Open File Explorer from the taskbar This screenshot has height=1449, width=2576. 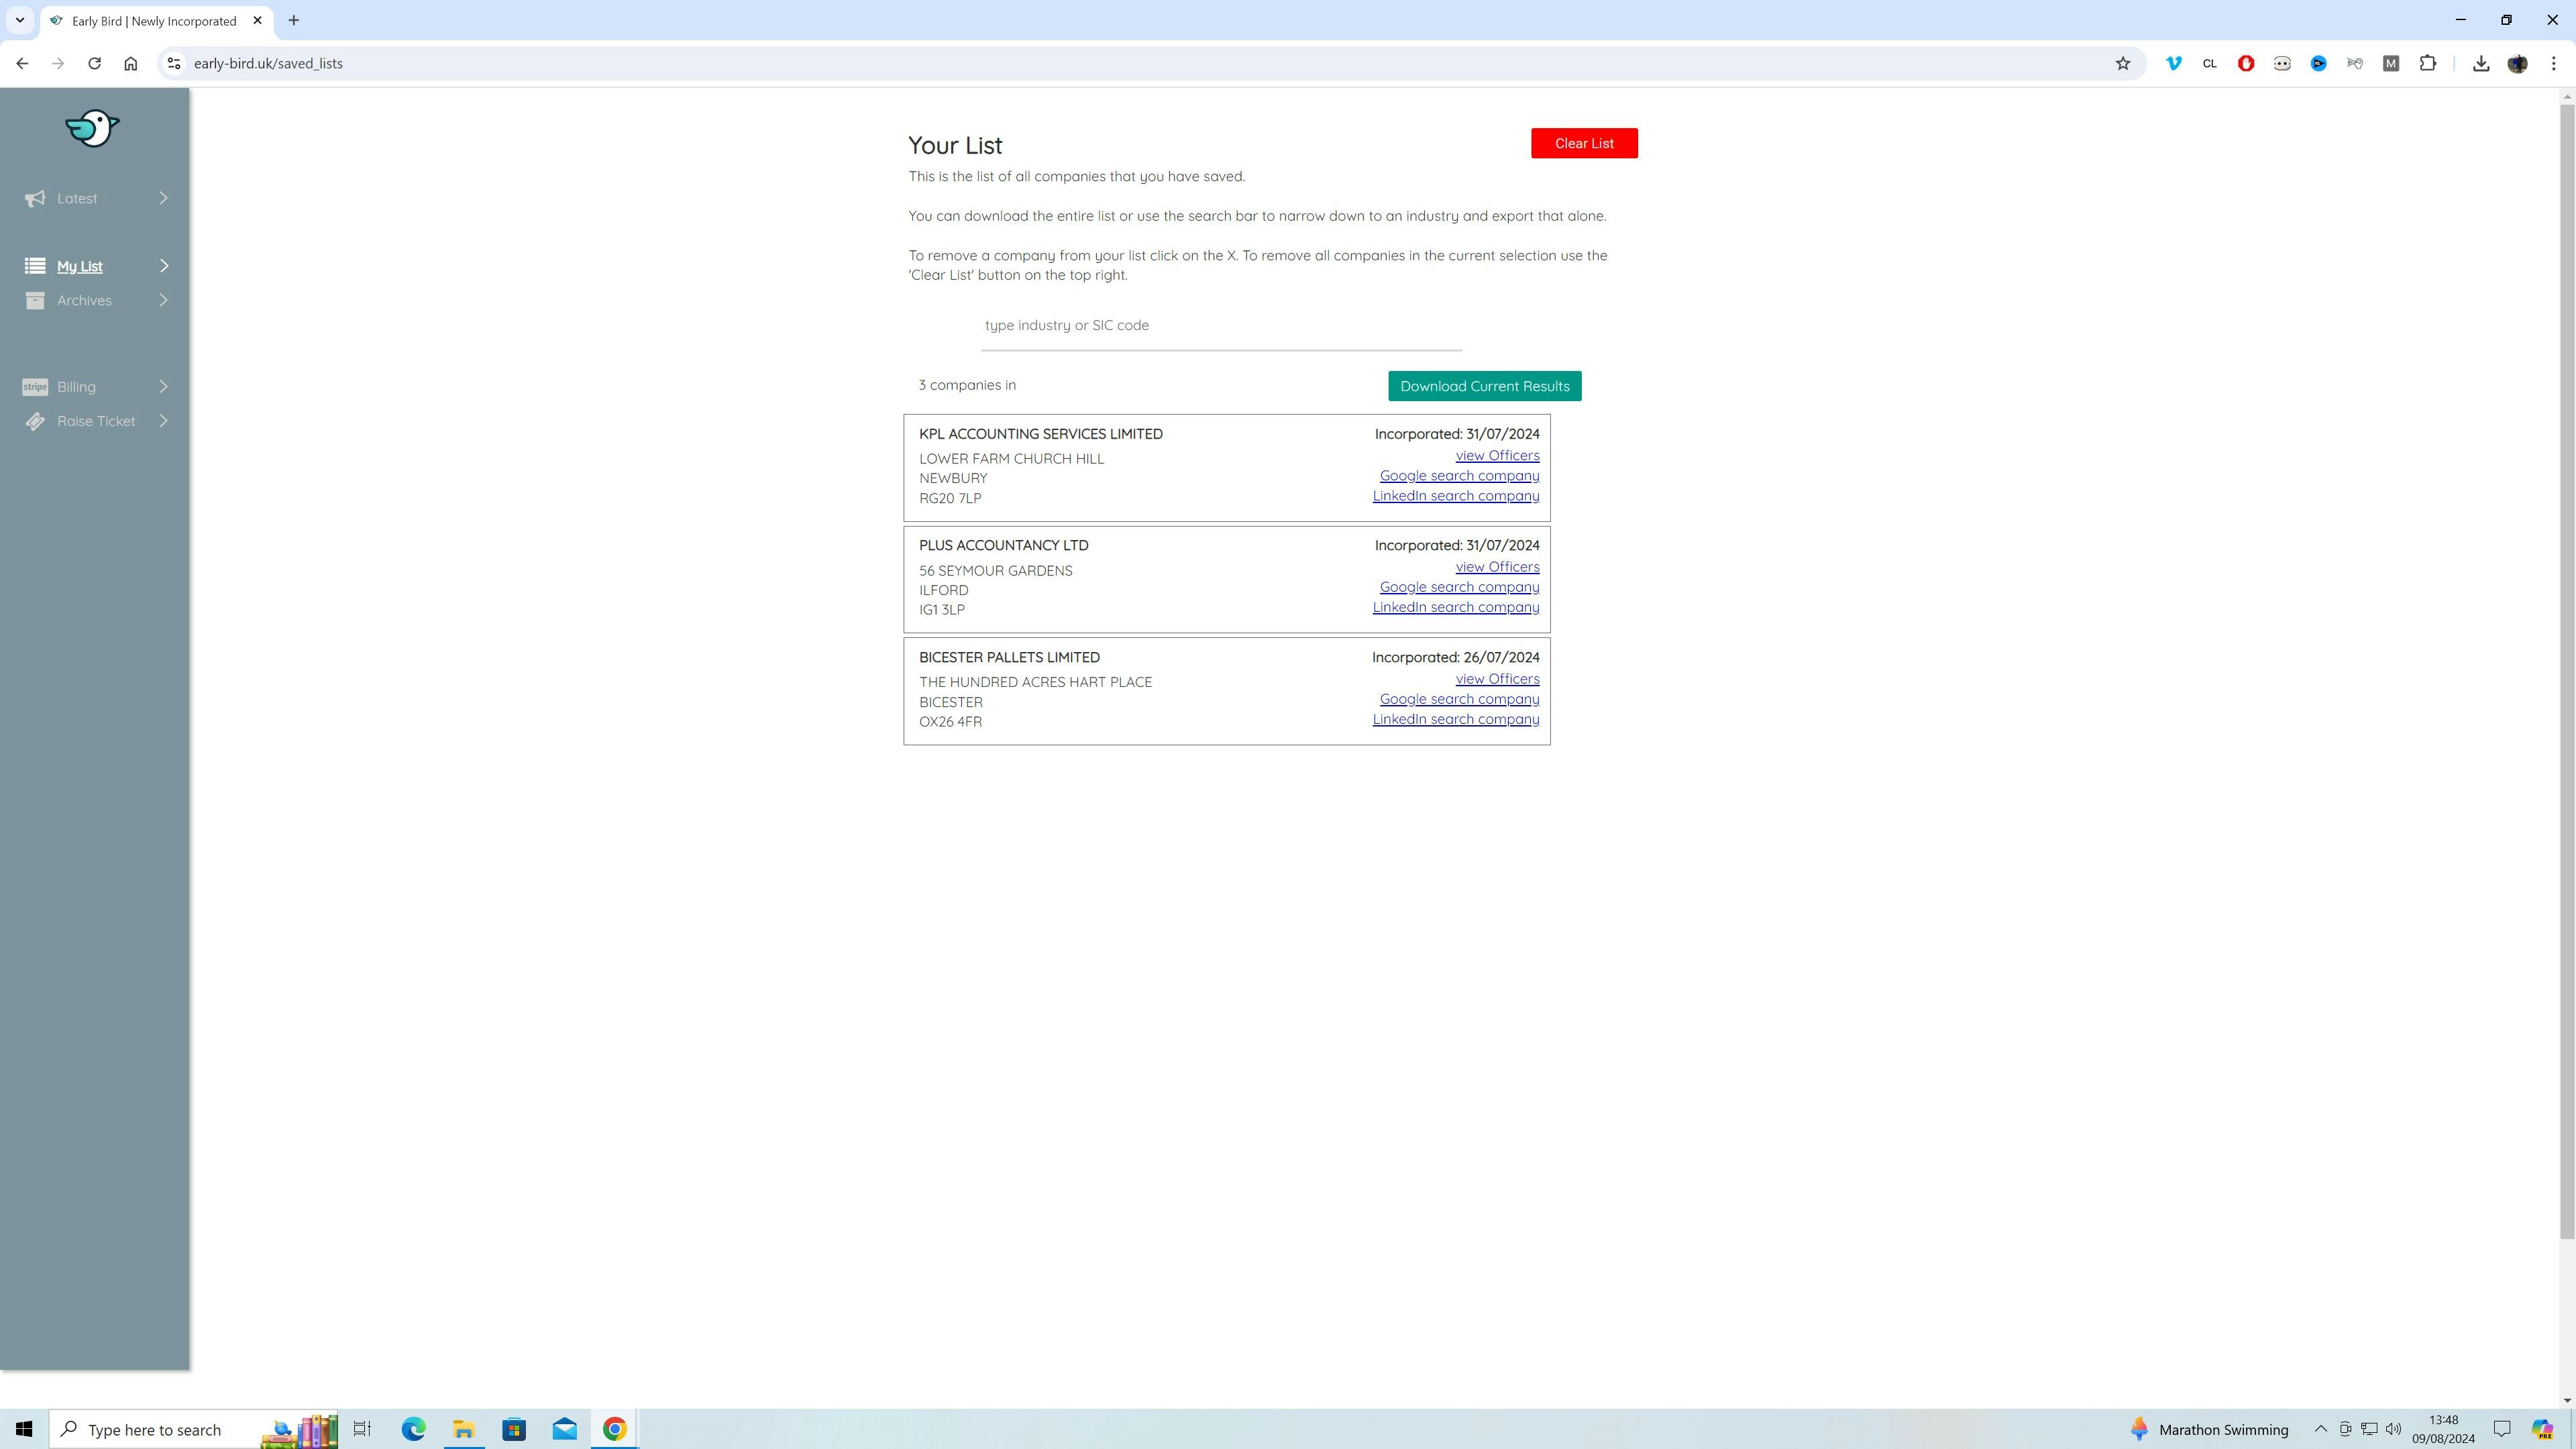463,1429
